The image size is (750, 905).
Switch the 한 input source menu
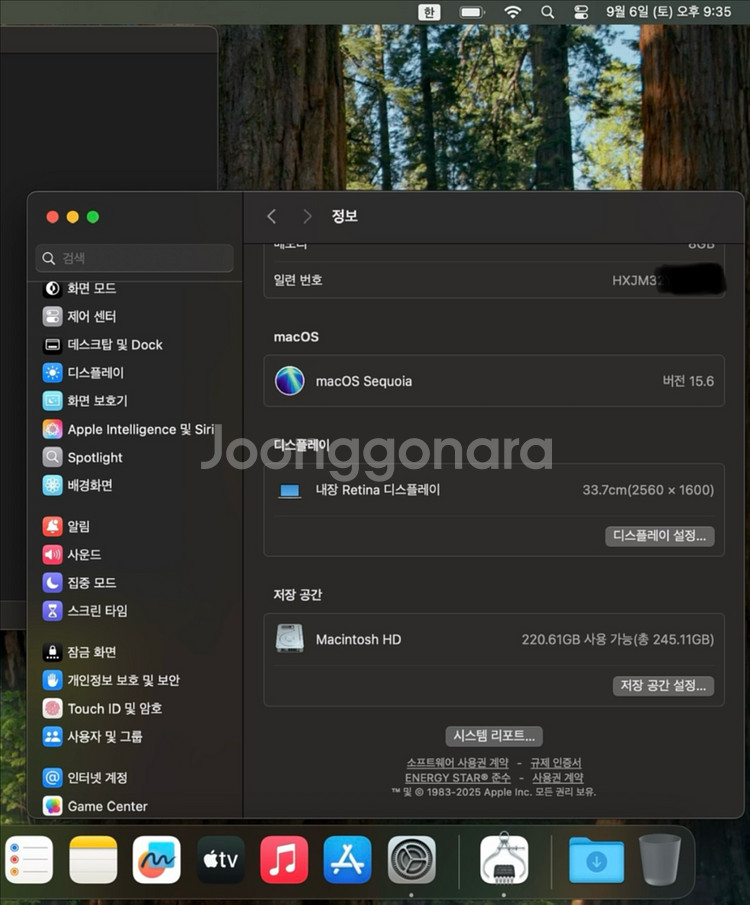[429, 12]
